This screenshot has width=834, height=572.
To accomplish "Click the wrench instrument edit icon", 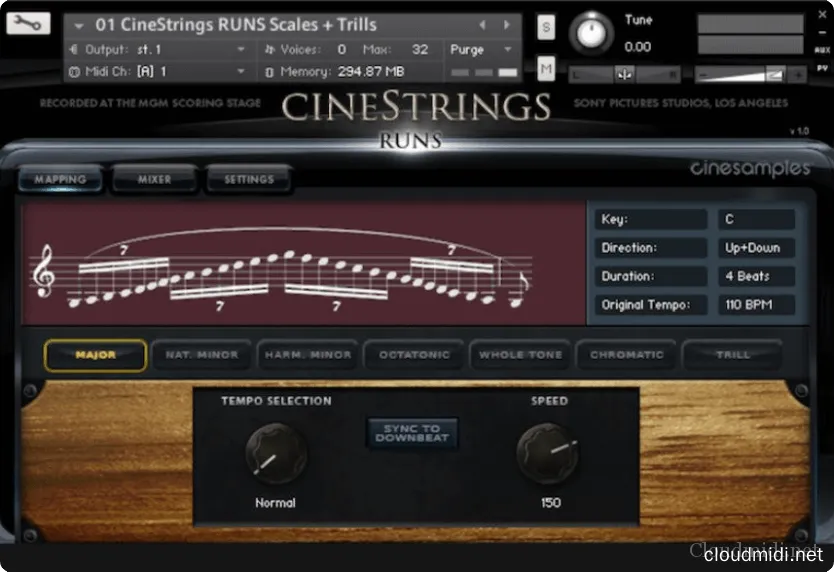I will (x=28, y=24).
